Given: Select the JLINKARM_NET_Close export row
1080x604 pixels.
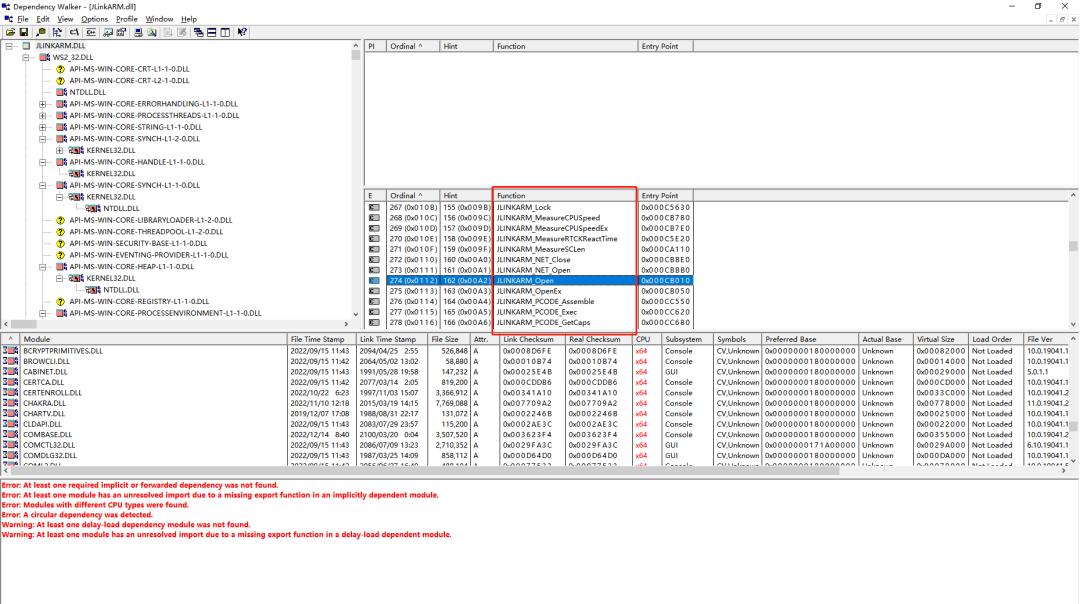Looking at the screenshot, I should 529,260.
